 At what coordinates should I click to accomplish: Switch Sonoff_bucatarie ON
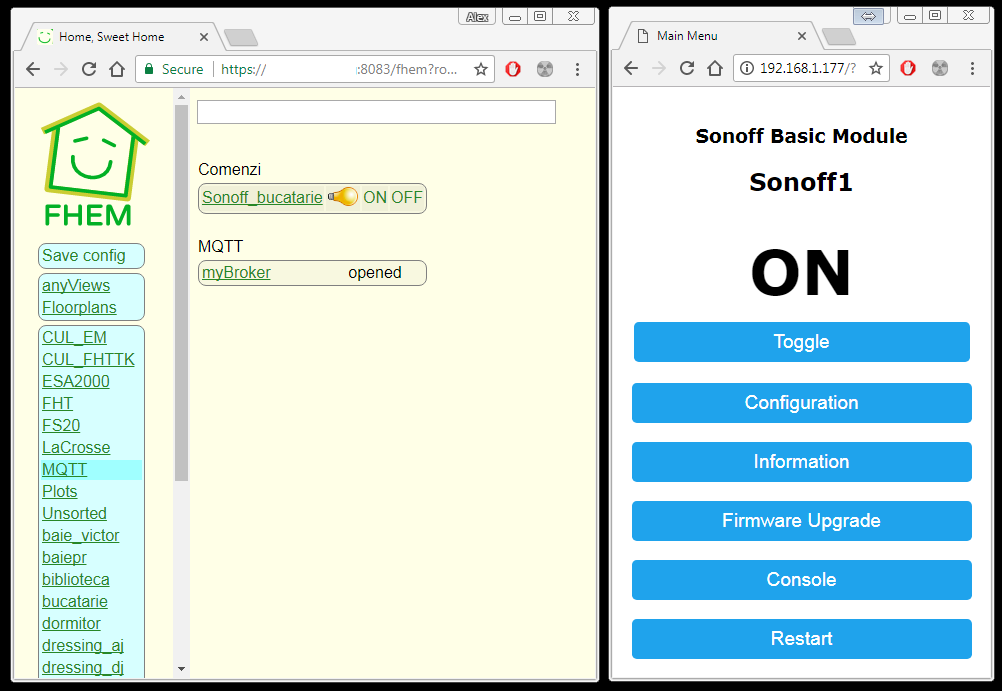tap(375, 197)
